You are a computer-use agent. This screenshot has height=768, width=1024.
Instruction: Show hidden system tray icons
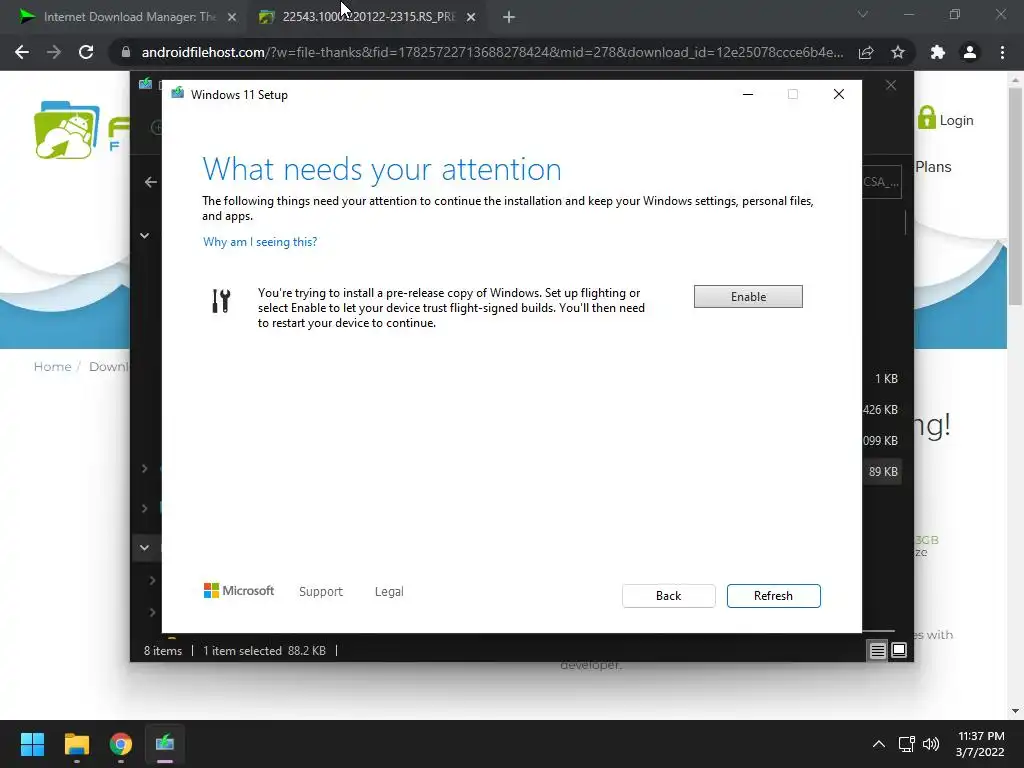pos(879,744)
